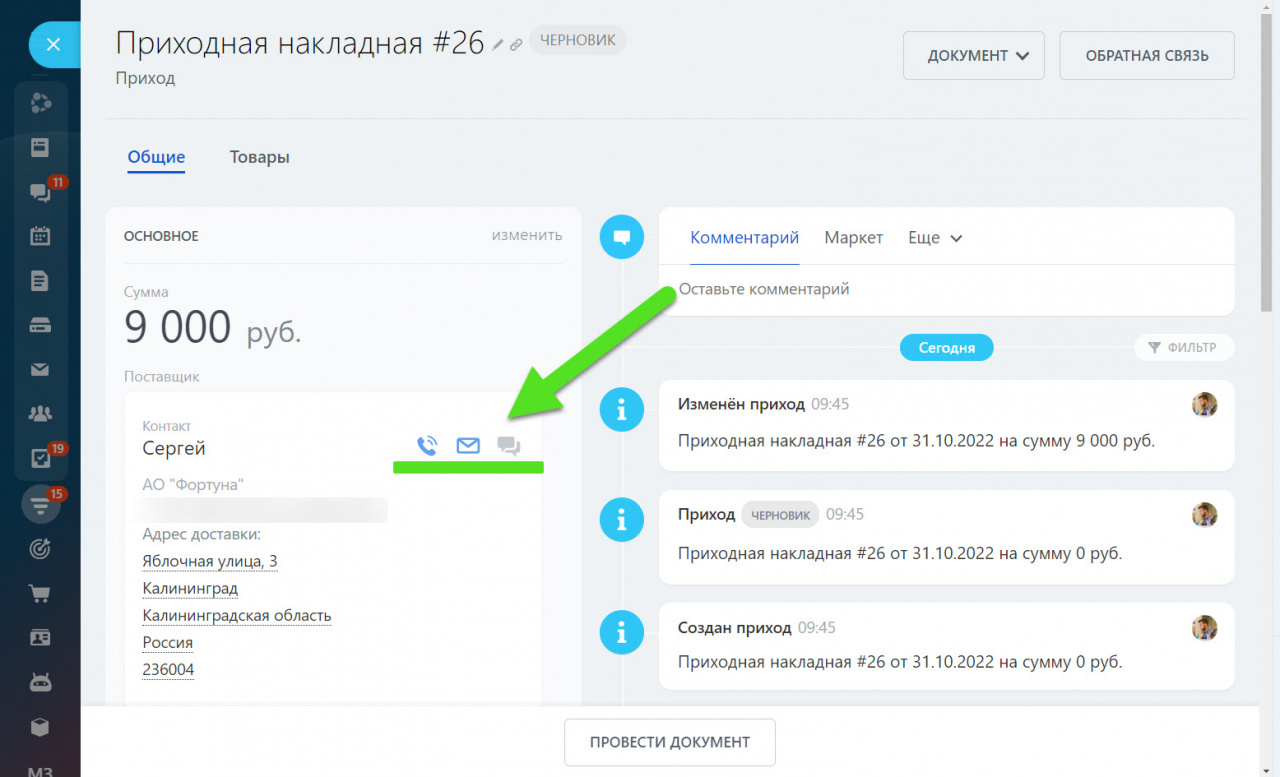Open chat messages icon with 11 badge
The height and width of the screenshot is (777, 1280).
pos(40,192)
